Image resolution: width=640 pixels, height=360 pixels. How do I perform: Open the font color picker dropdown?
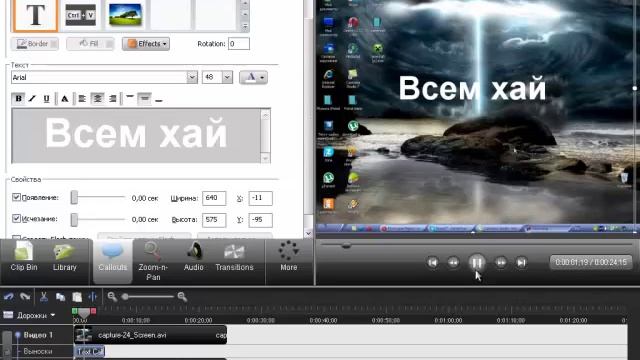pos(253,77)
